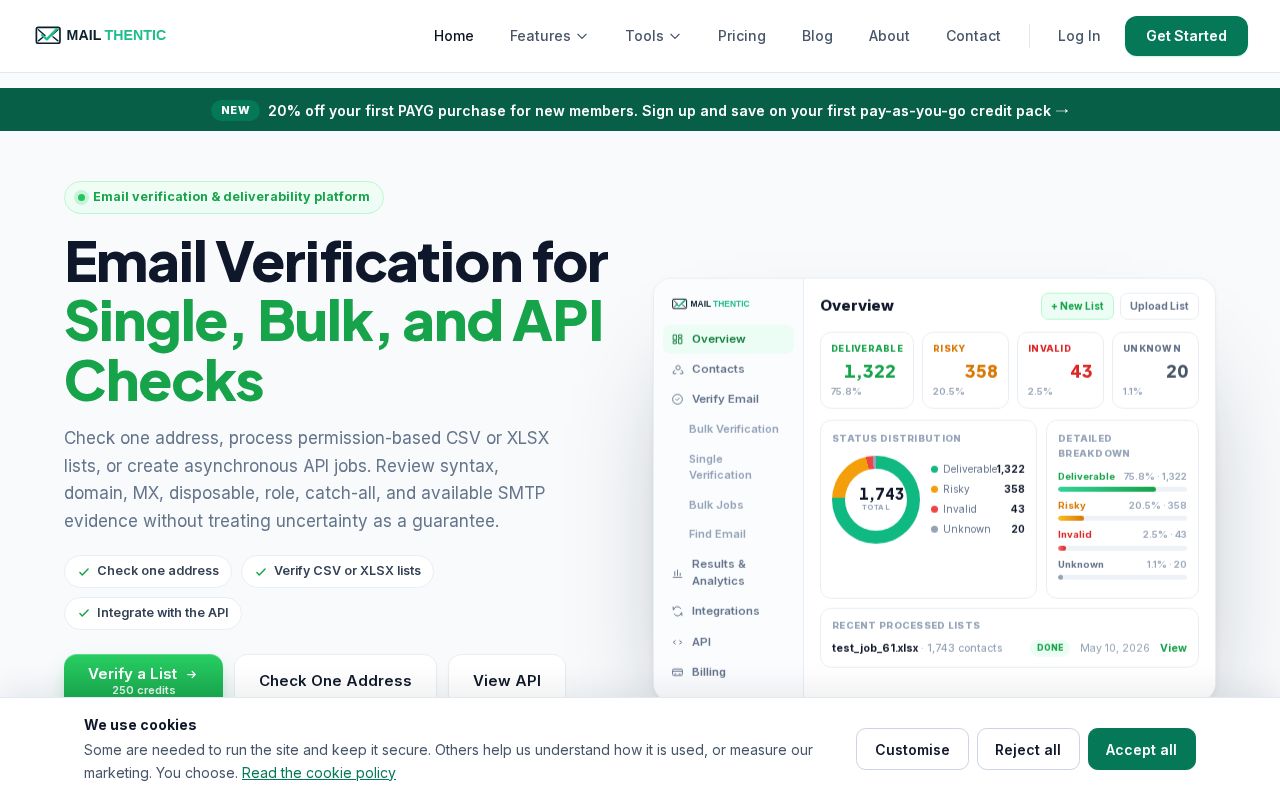The height and width of the screenshot is (800, 1280).
Task: Click the 'Integrate with the API' chip
Action: 153,613
